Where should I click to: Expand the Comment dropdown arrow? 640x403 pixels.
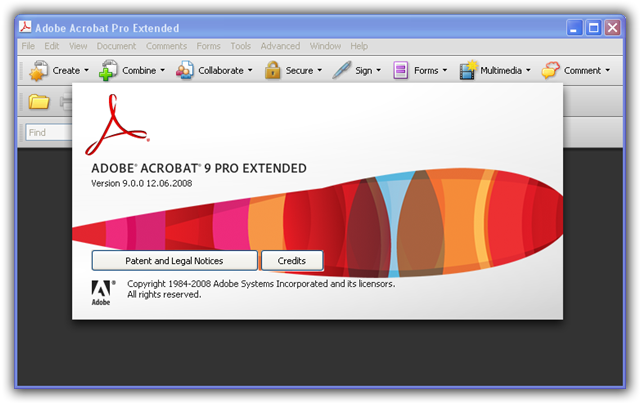pos(607,70)
